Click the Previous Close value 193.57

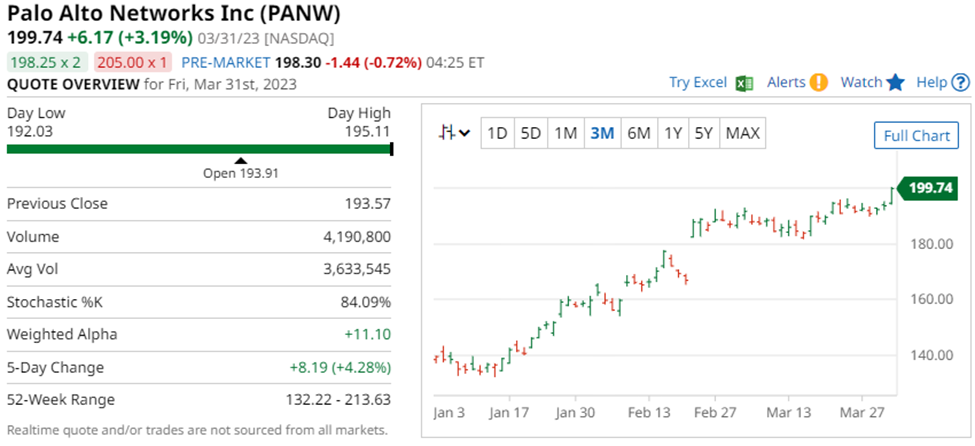coord(368,203)
